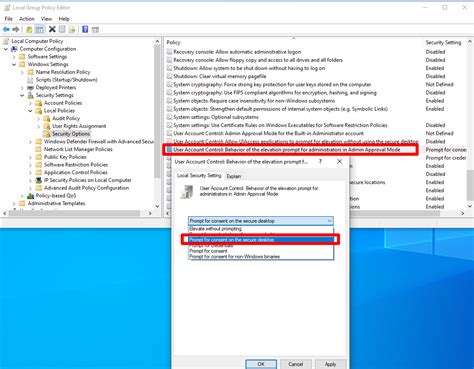
Task: Select Software Restriction Policies node
Action: (76, 165)
